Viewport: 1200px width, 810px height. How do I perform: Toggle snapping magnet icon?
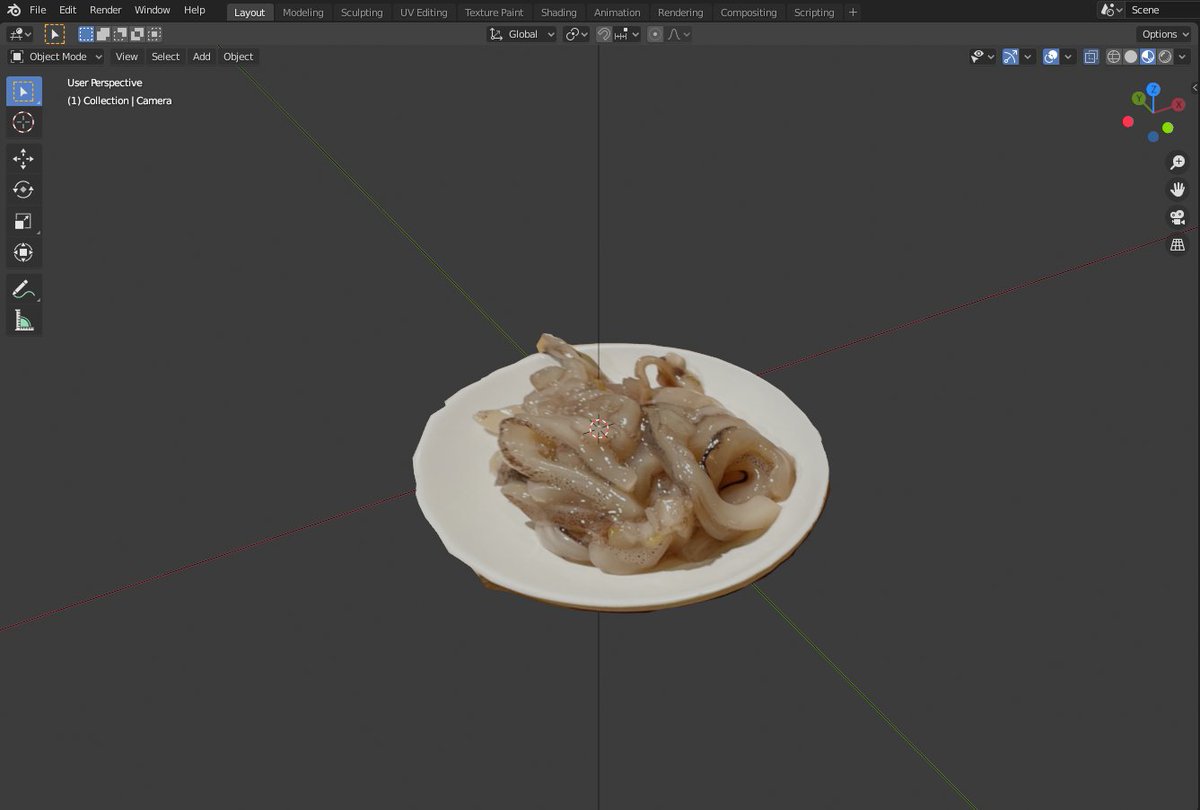pyautogui.click(x=604, y=34)
